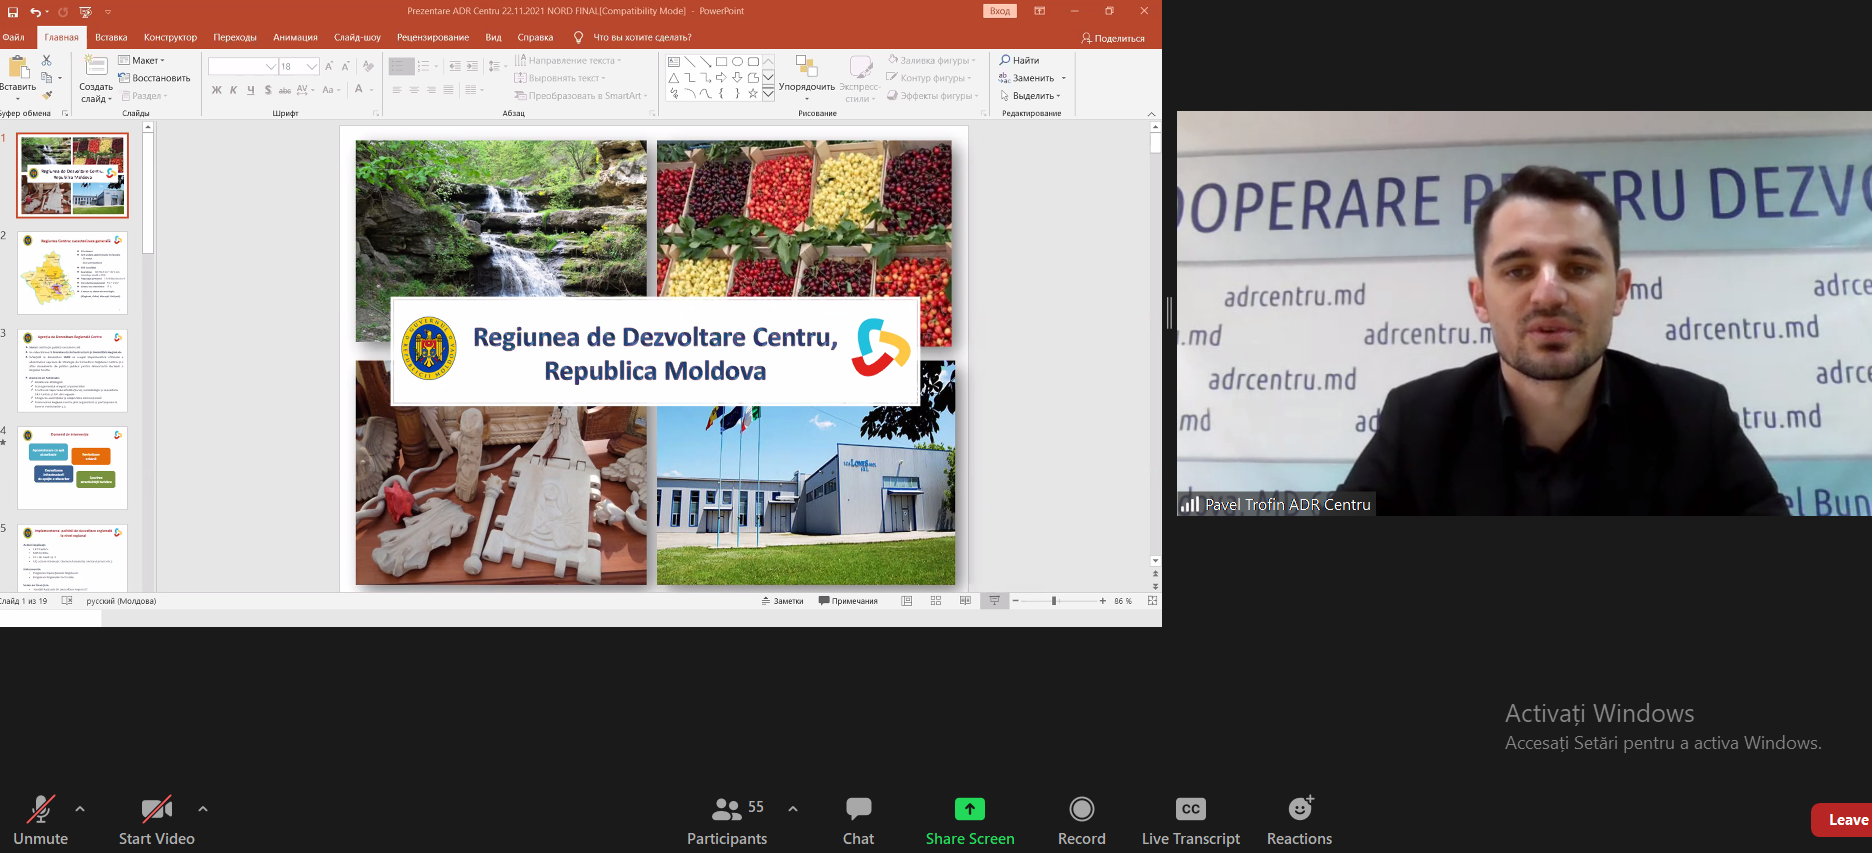This screenshot has height=853, width=1872.
Task: Click the Record button in Zoom
Action: coord(1081,809)
